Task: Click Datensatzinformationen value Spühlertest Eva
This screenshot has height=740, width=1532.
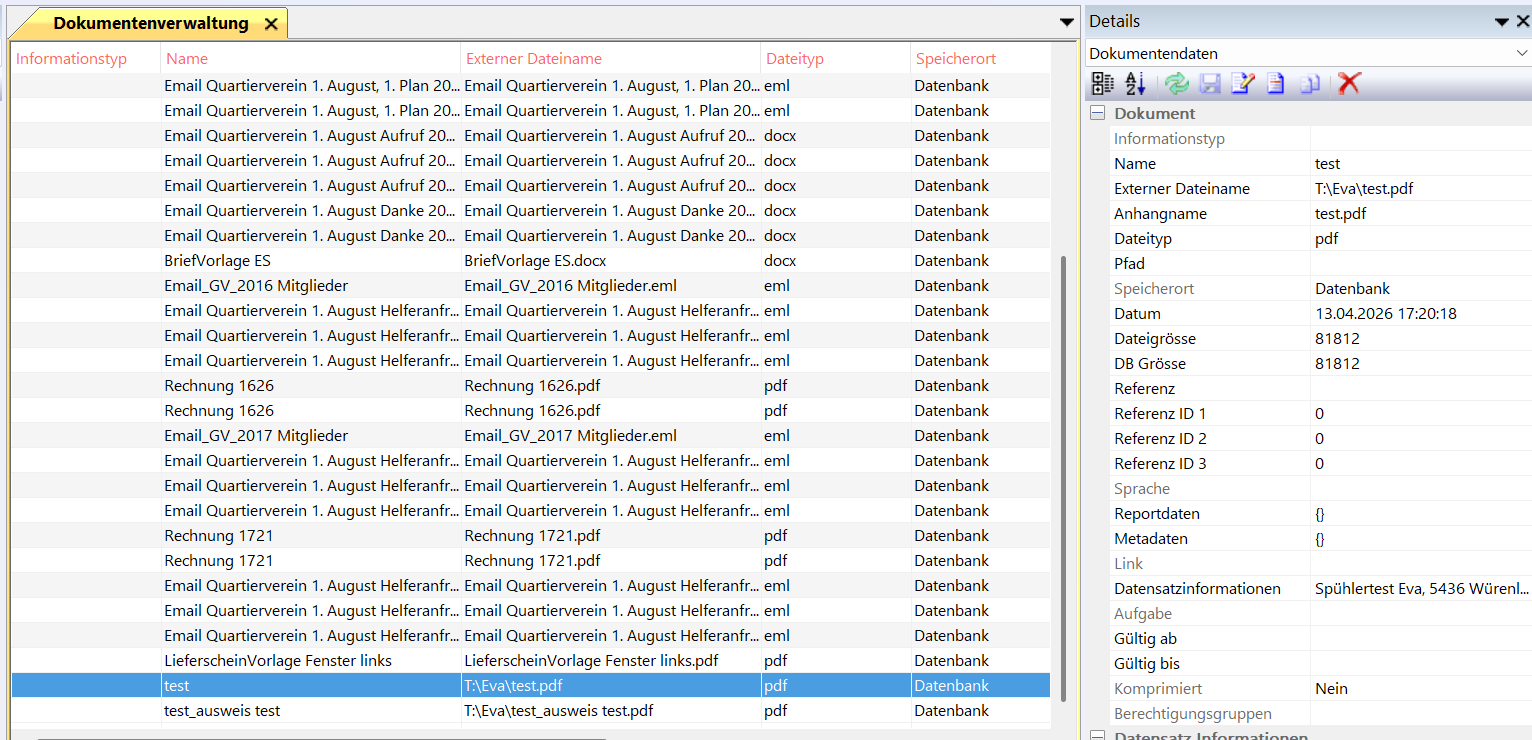Action: 1421,589
